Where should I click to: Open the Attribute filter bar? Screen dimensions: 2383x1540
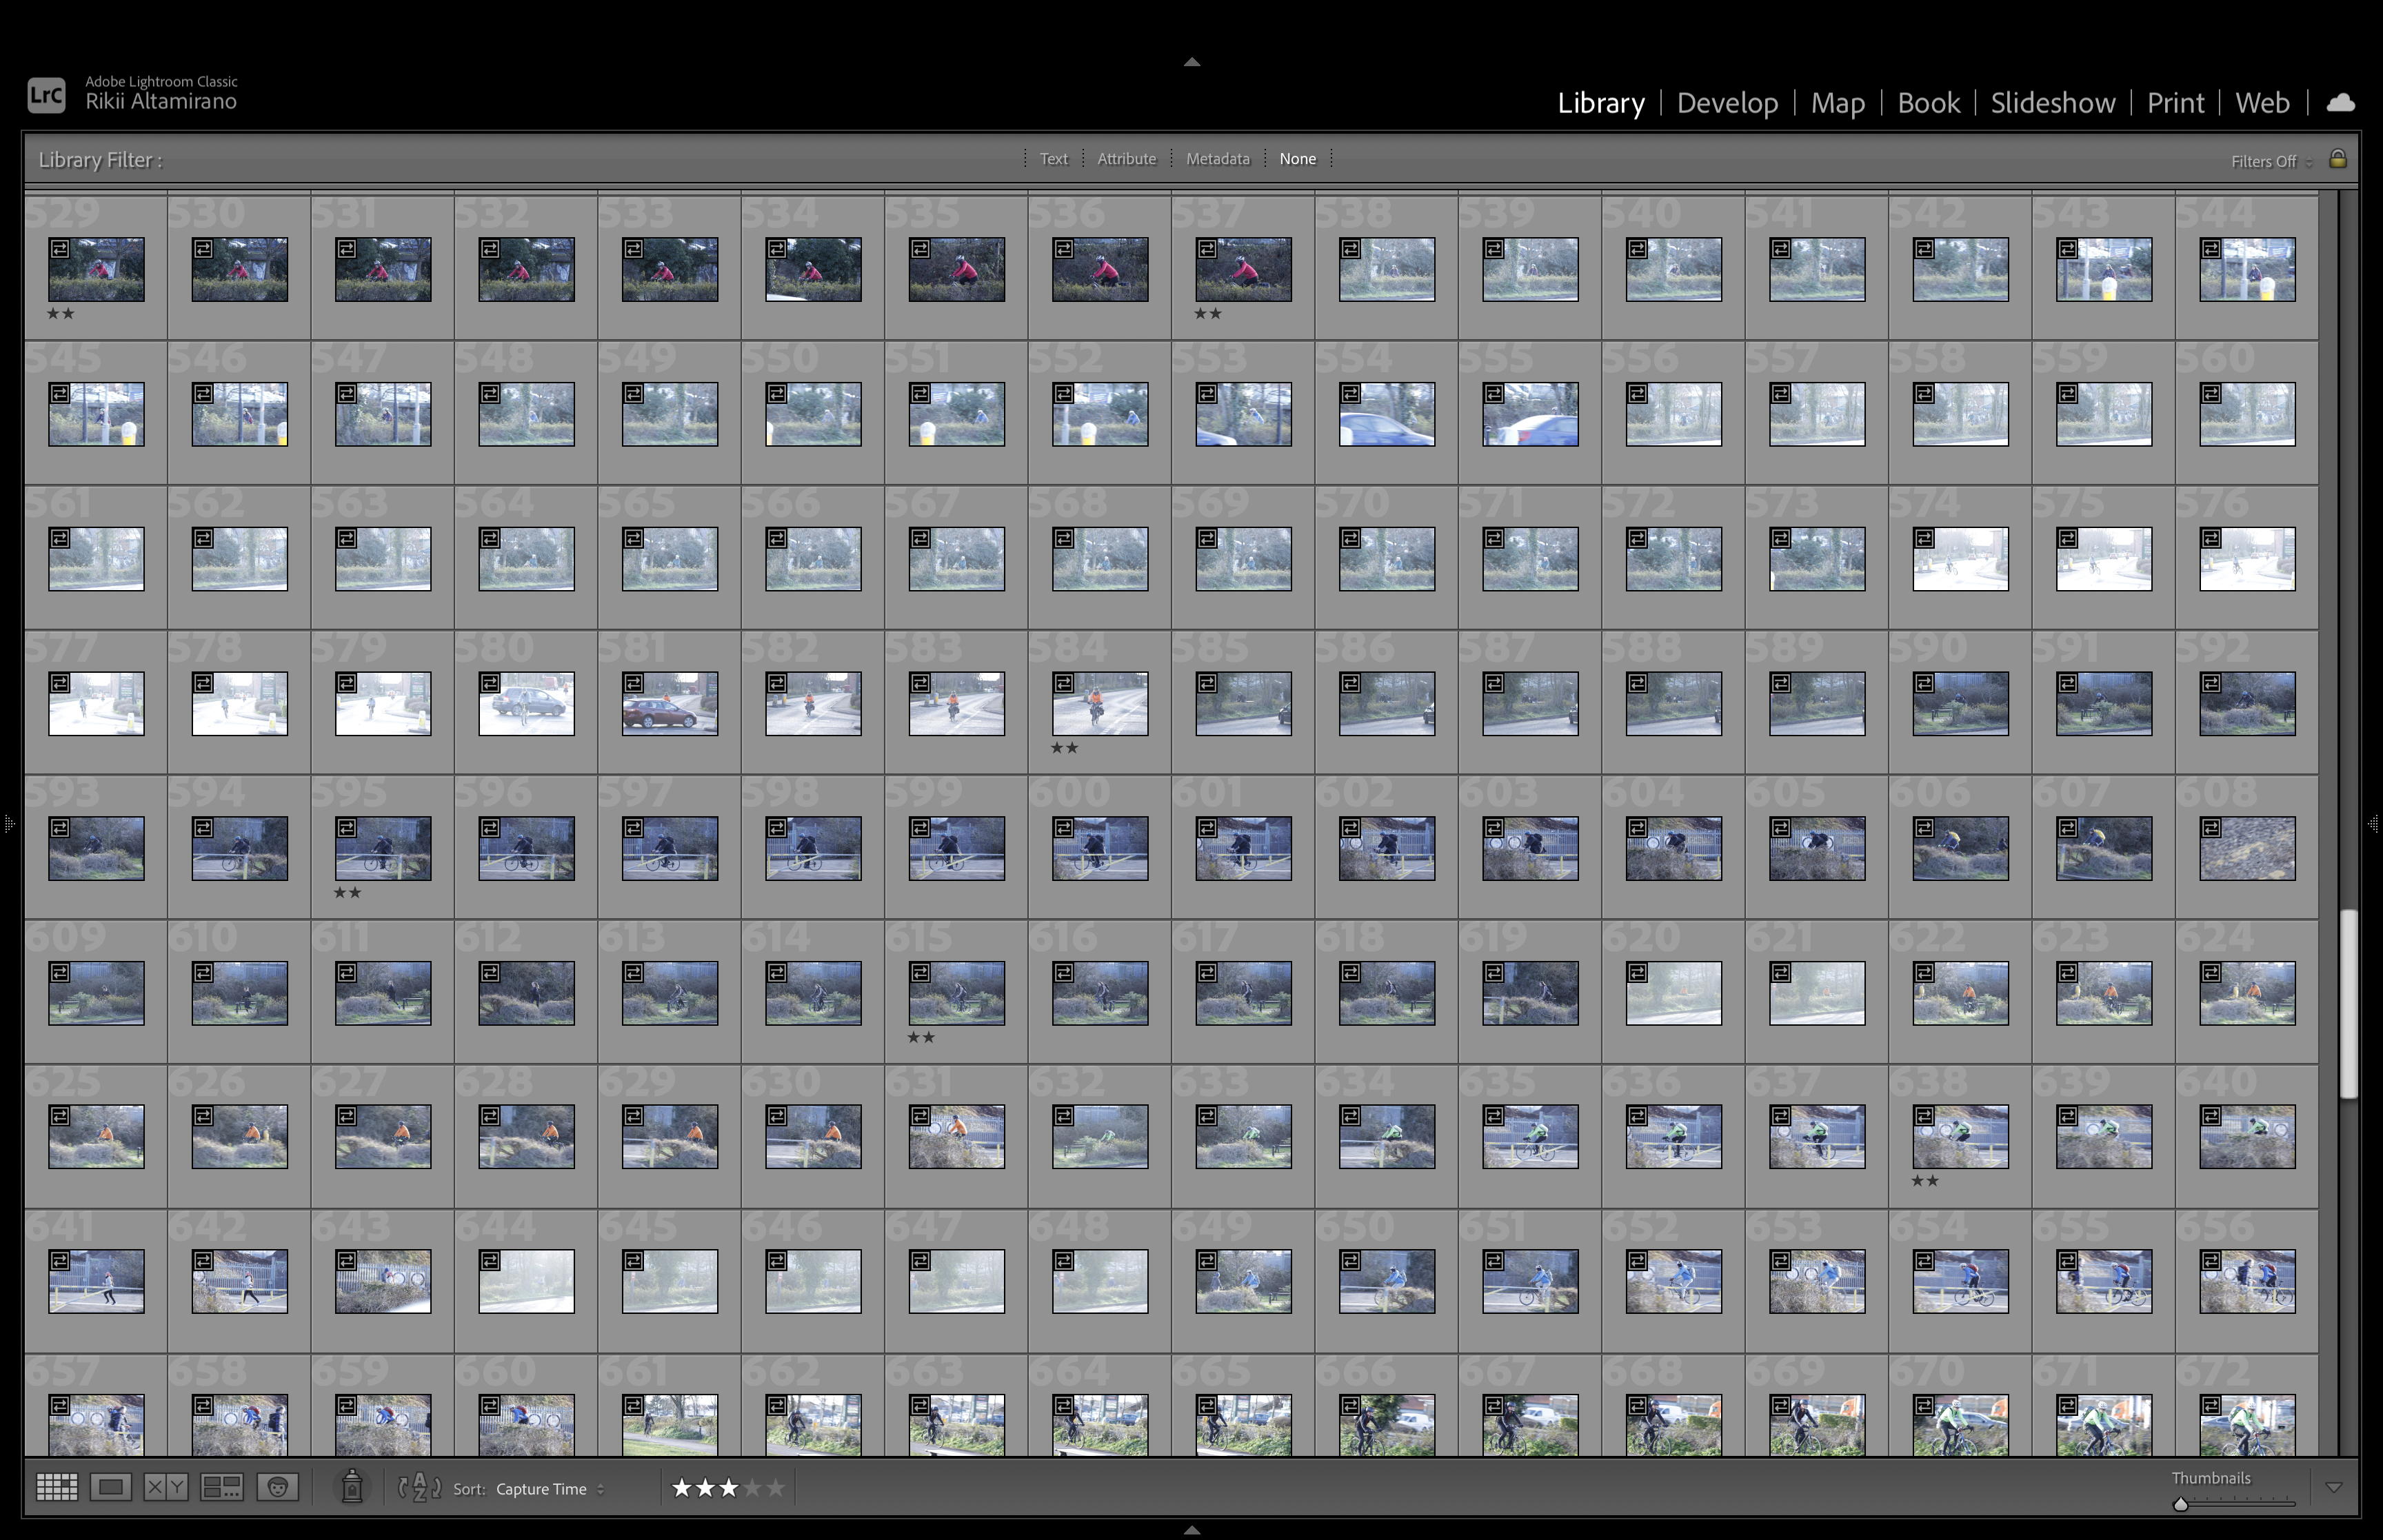1126,159
